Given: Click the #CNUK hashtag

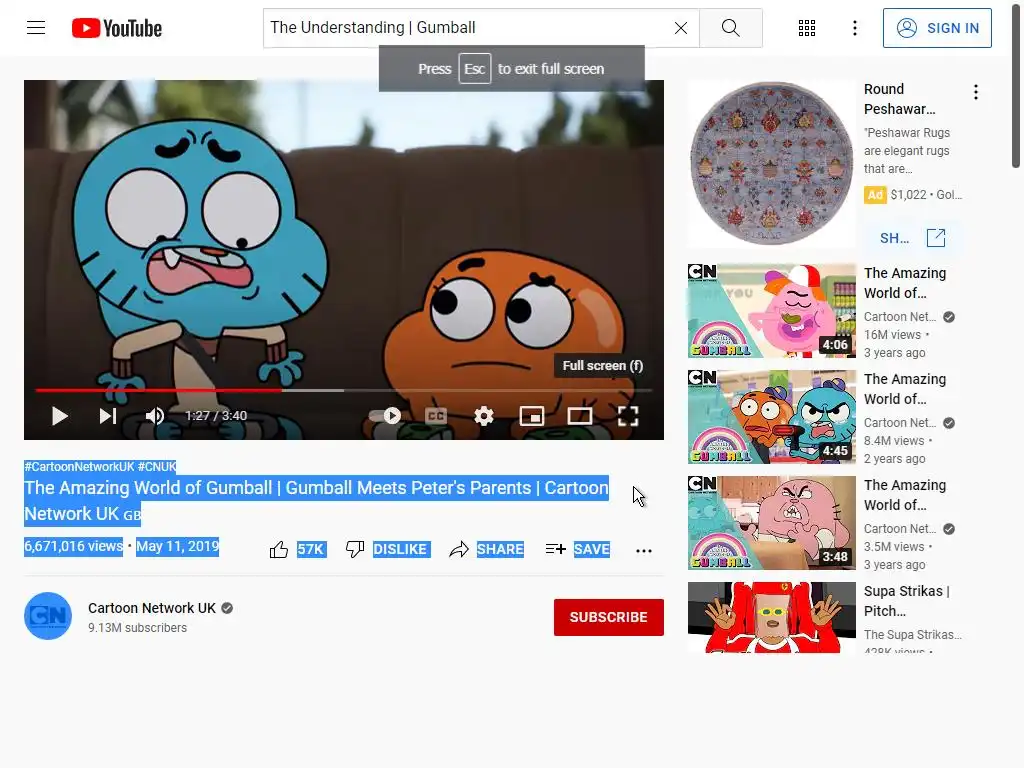Looking at the screenshot, I should click(x=157, y=466).
